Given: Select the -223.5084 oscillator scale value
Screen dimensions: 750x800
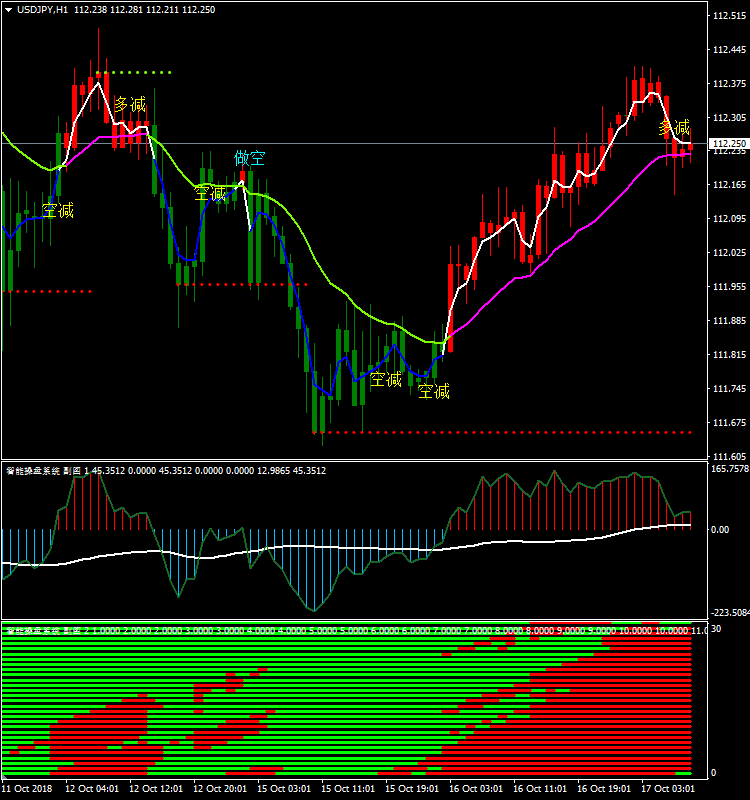Looking at the screenshot, I should 728,613.
